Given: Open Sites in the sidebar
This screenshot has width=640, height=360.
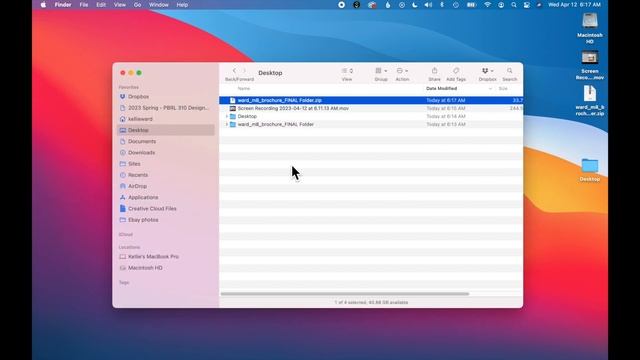Looking at the screenshot, I should 166,164.
